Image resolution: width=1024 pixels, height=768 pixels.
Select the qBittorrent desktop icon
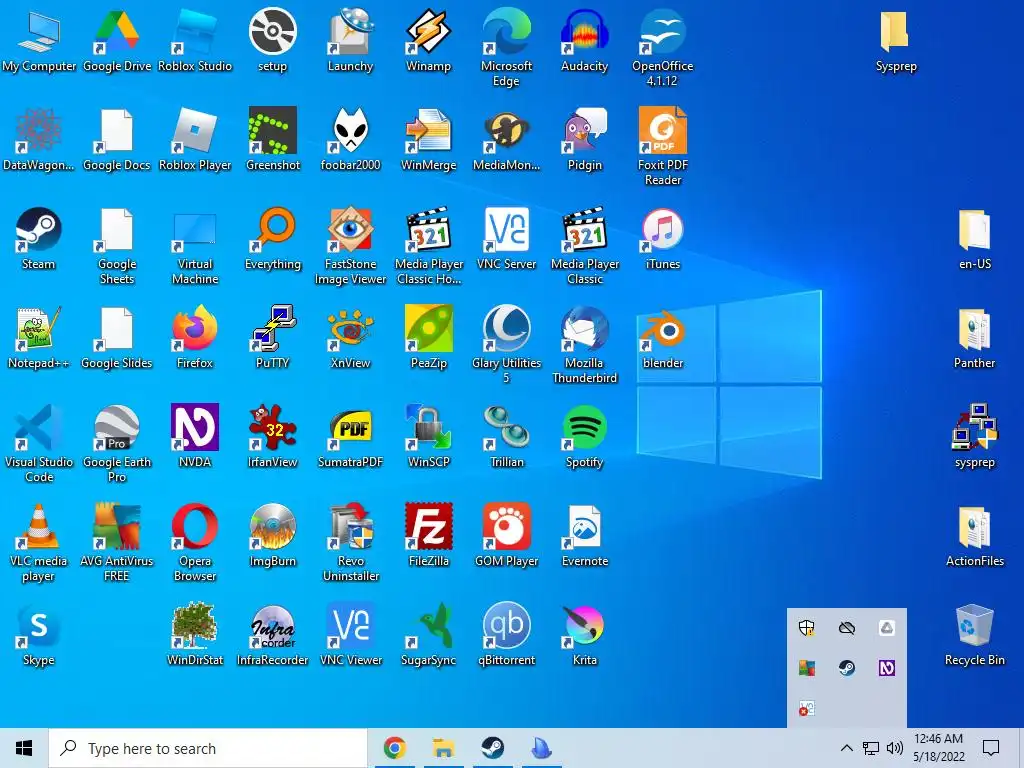[506, 635]
